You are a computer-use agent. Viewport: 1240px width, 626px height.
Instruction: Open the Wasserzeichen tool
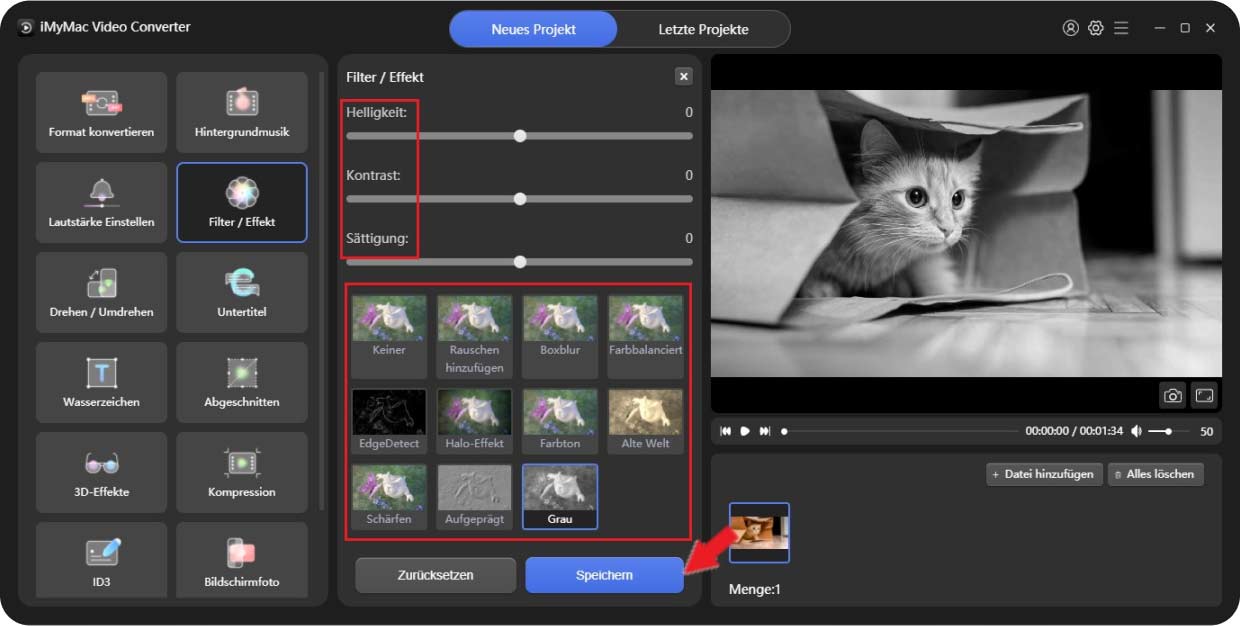(x=101, y=382)
